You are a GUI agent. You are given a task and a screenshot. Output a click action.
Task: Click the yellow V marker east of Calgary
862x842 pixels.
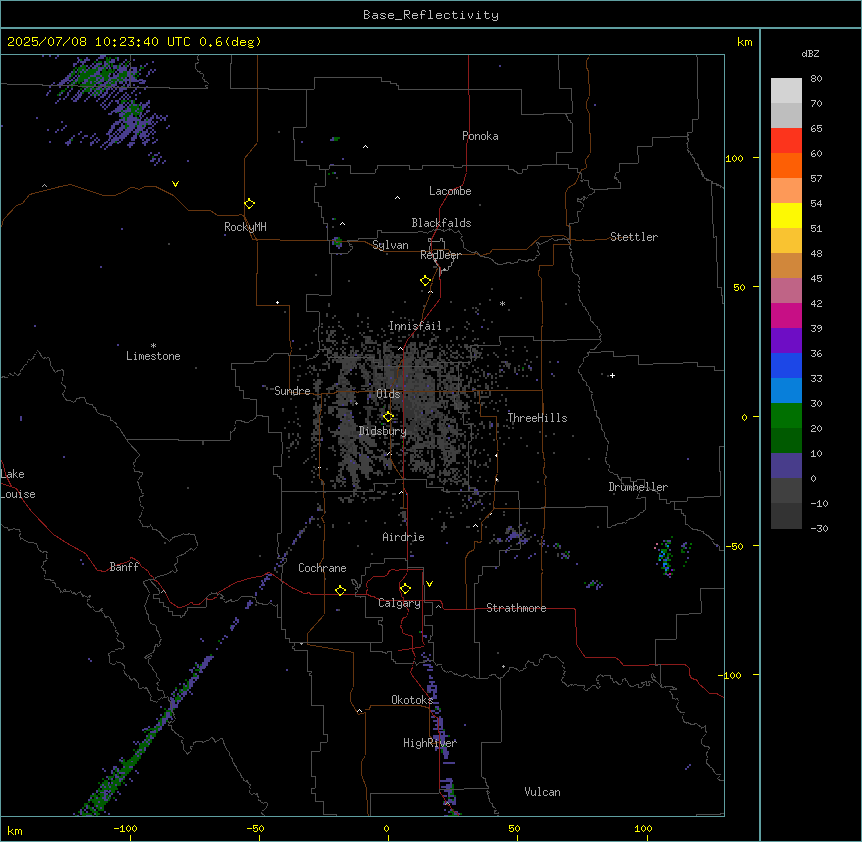[x=429, y=584]
